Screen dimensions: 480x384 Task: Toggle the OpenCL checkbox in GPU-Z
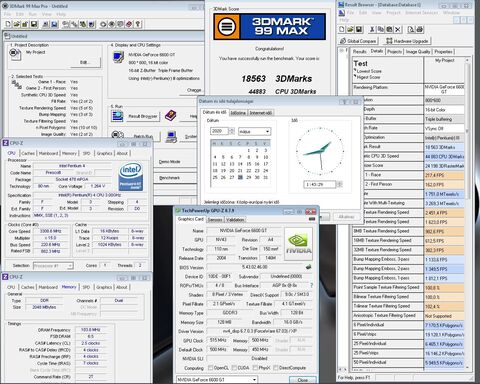[210, 368]
